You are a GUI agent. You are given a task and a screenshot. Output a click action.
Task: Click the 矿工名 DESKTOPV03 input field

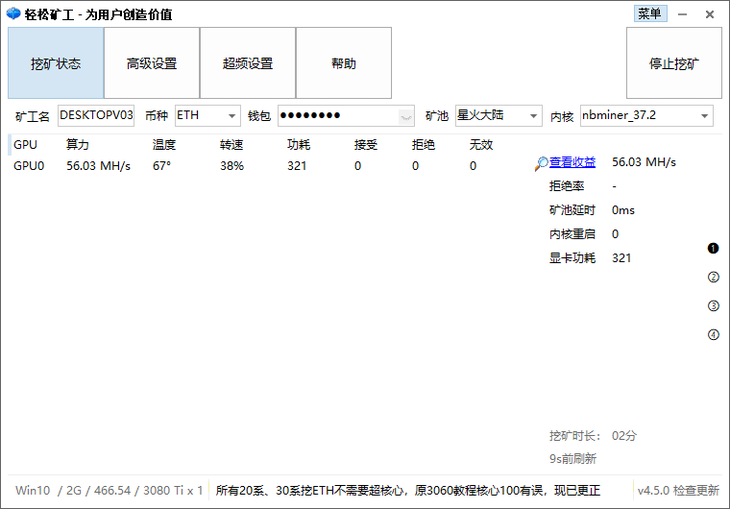pyautogui.click(x=96, y=116)
